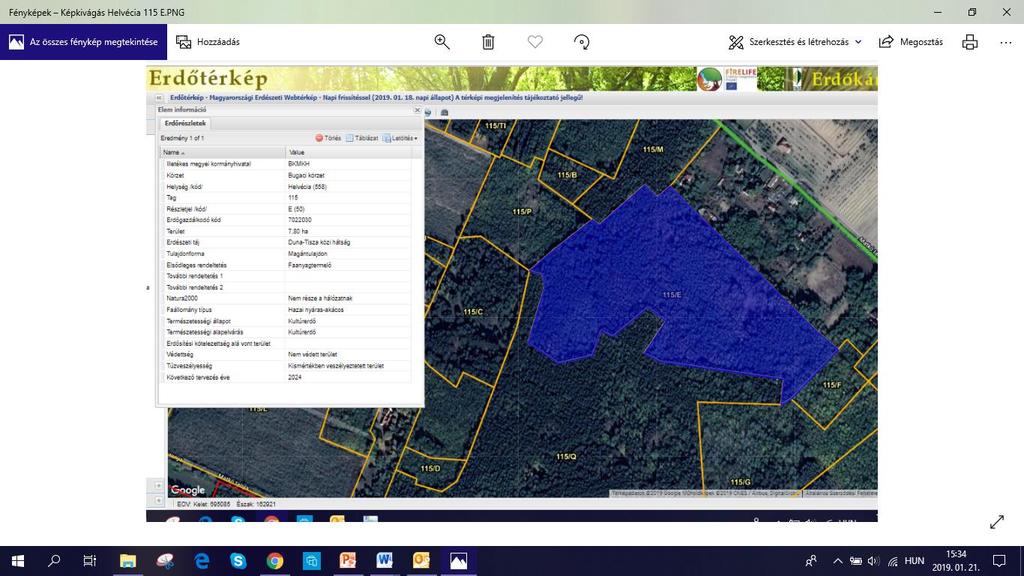Open File Explorer from the taskbar

click(128, 561)
